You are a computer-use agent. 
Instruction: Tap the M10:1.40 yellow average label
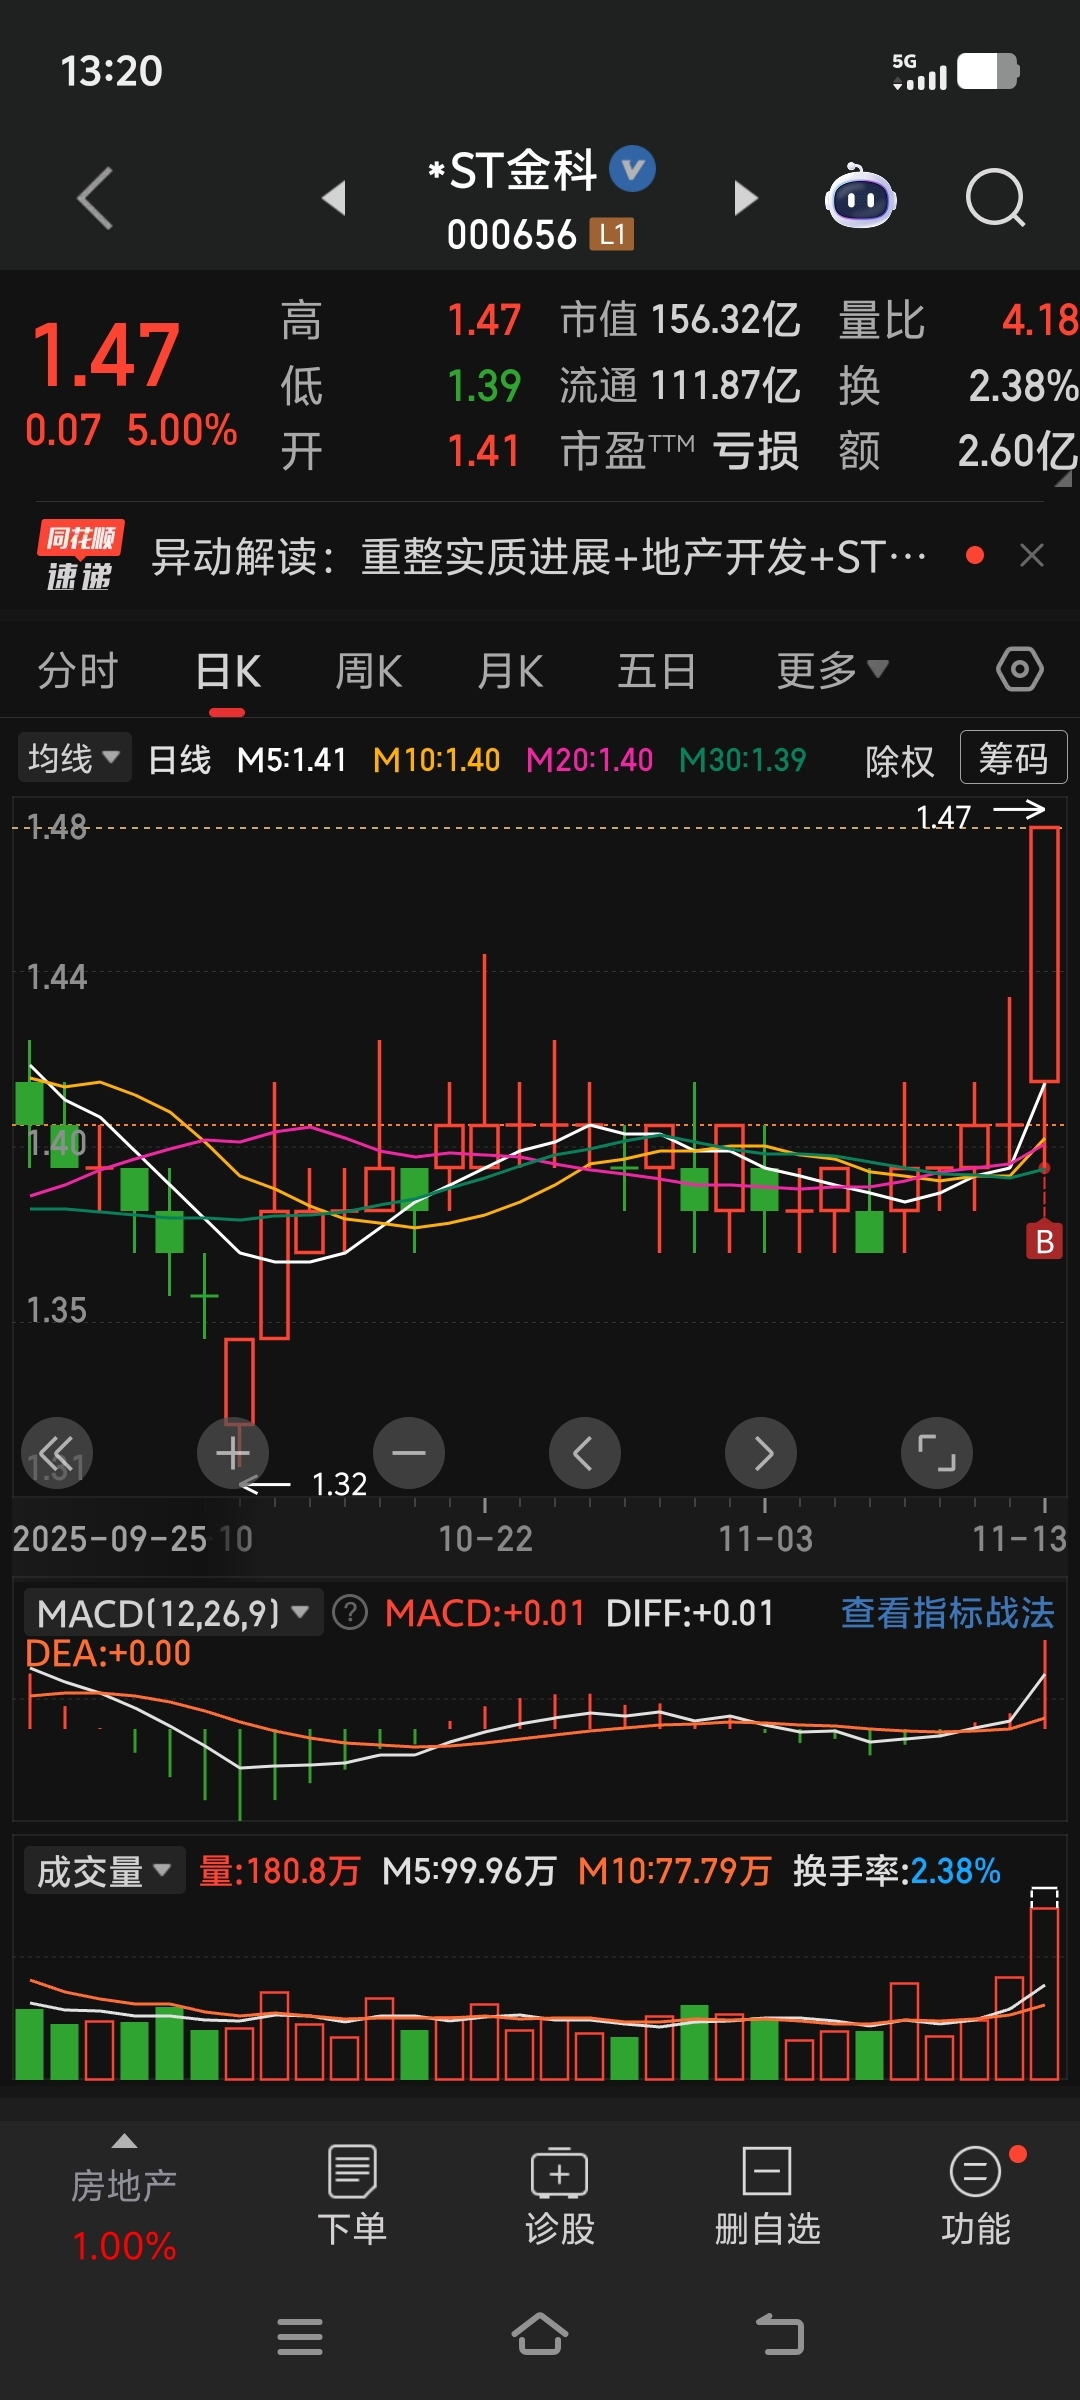coord(436,760)
